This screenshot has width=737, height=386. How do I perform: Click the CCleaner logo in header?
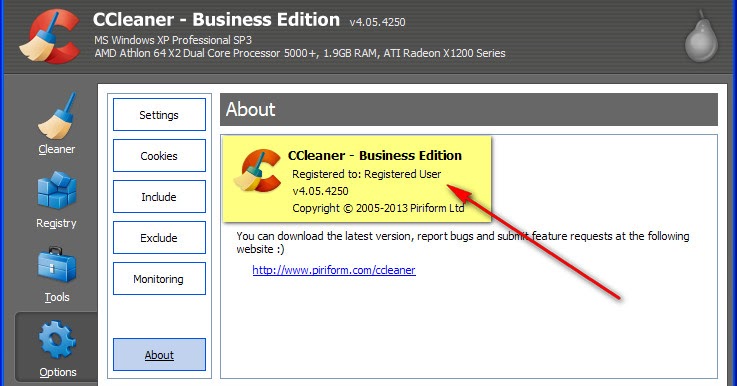point(49,37)
